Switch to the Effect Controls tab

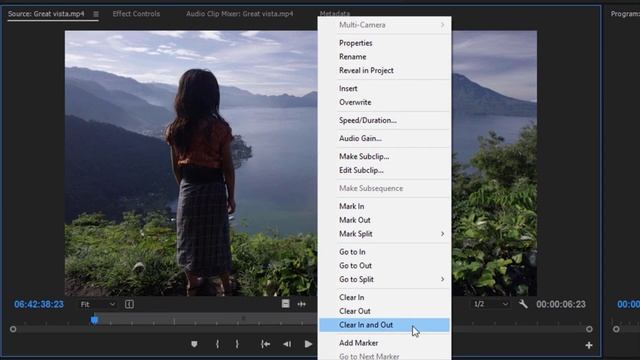click(136, 14)
